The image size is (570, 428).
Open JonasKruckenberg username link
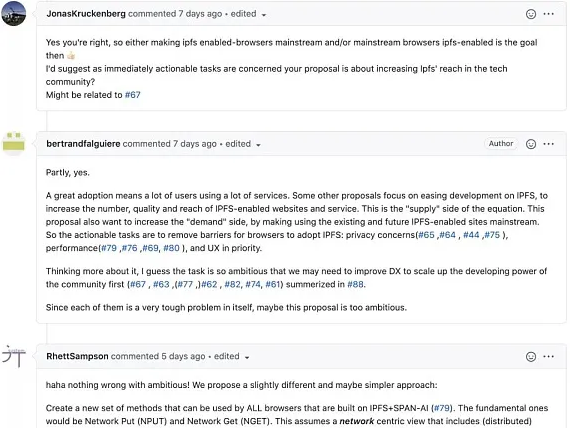(x=86, y=14)
